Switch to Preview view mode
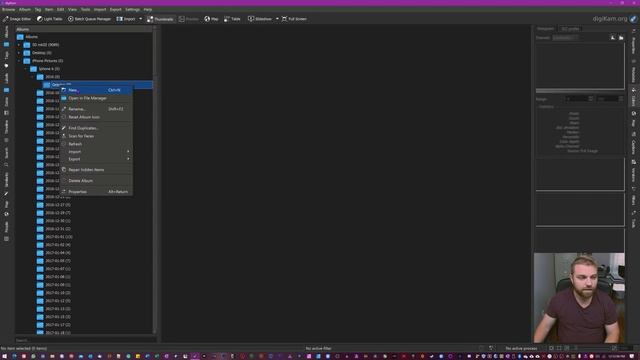This screenshot has height=360, width=640. click(189, 19)
